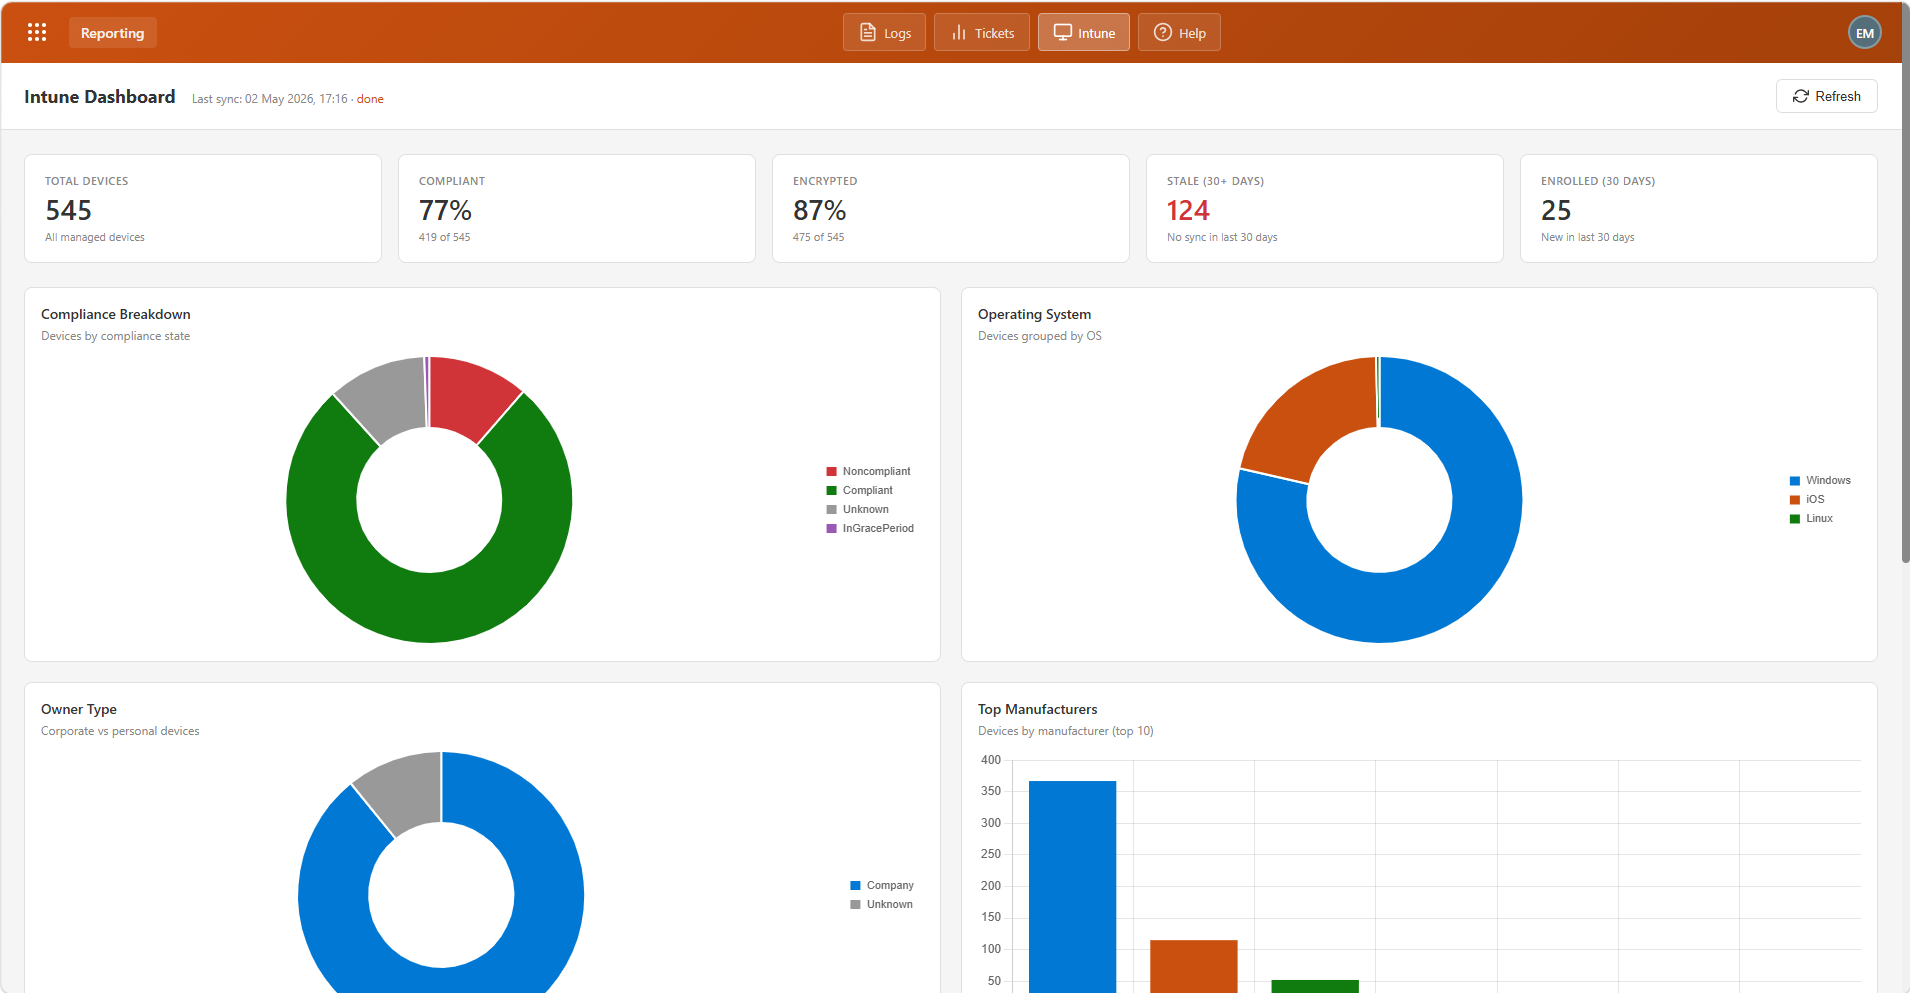
Task: Click the Total Devices 545 value
Action: coord(69,210)
